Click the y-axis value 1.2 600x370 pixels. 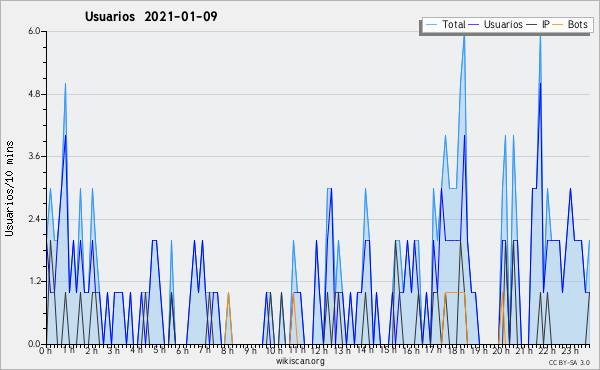(x=34, y=281)
